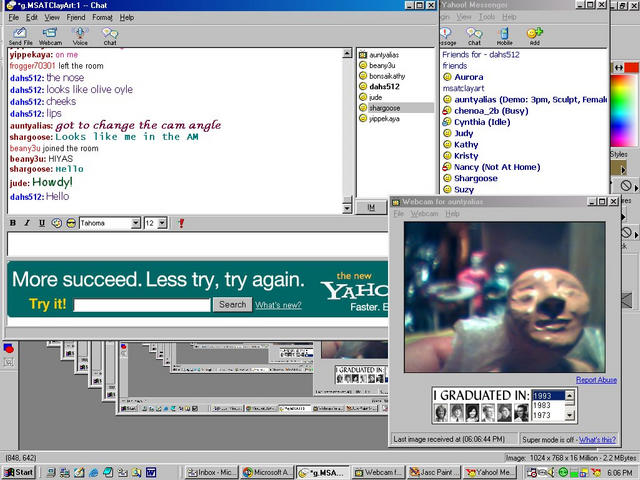Open What's this? super mode link
The width and height of the screenshot is (640, 480).
pos(597,440)
